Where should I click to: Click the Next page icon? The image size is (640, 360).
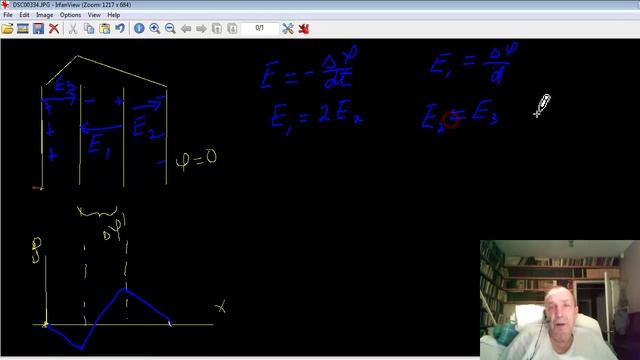tap(232, 29)
